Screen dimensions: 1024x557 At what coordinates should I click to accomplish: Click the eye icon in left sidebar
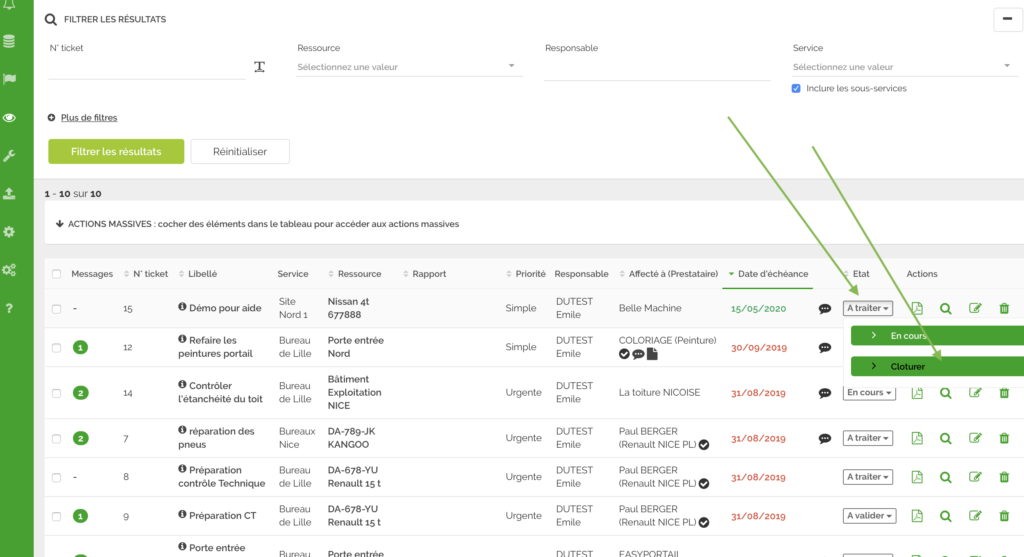9,118
